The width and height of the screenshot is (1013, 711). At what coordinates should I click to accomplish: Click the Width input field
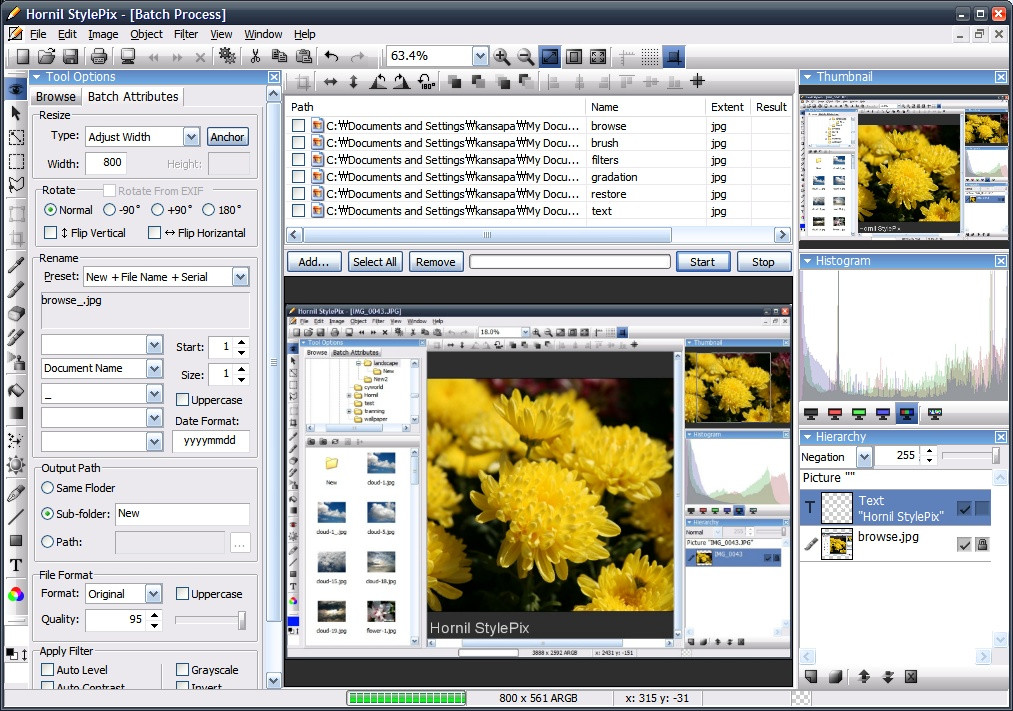tap(106, 163)
